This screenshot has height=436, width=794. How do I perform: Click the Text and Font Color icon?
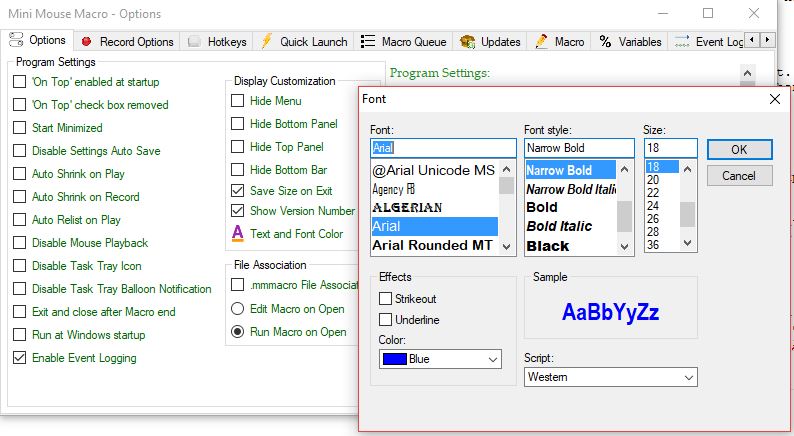point(237,233)
